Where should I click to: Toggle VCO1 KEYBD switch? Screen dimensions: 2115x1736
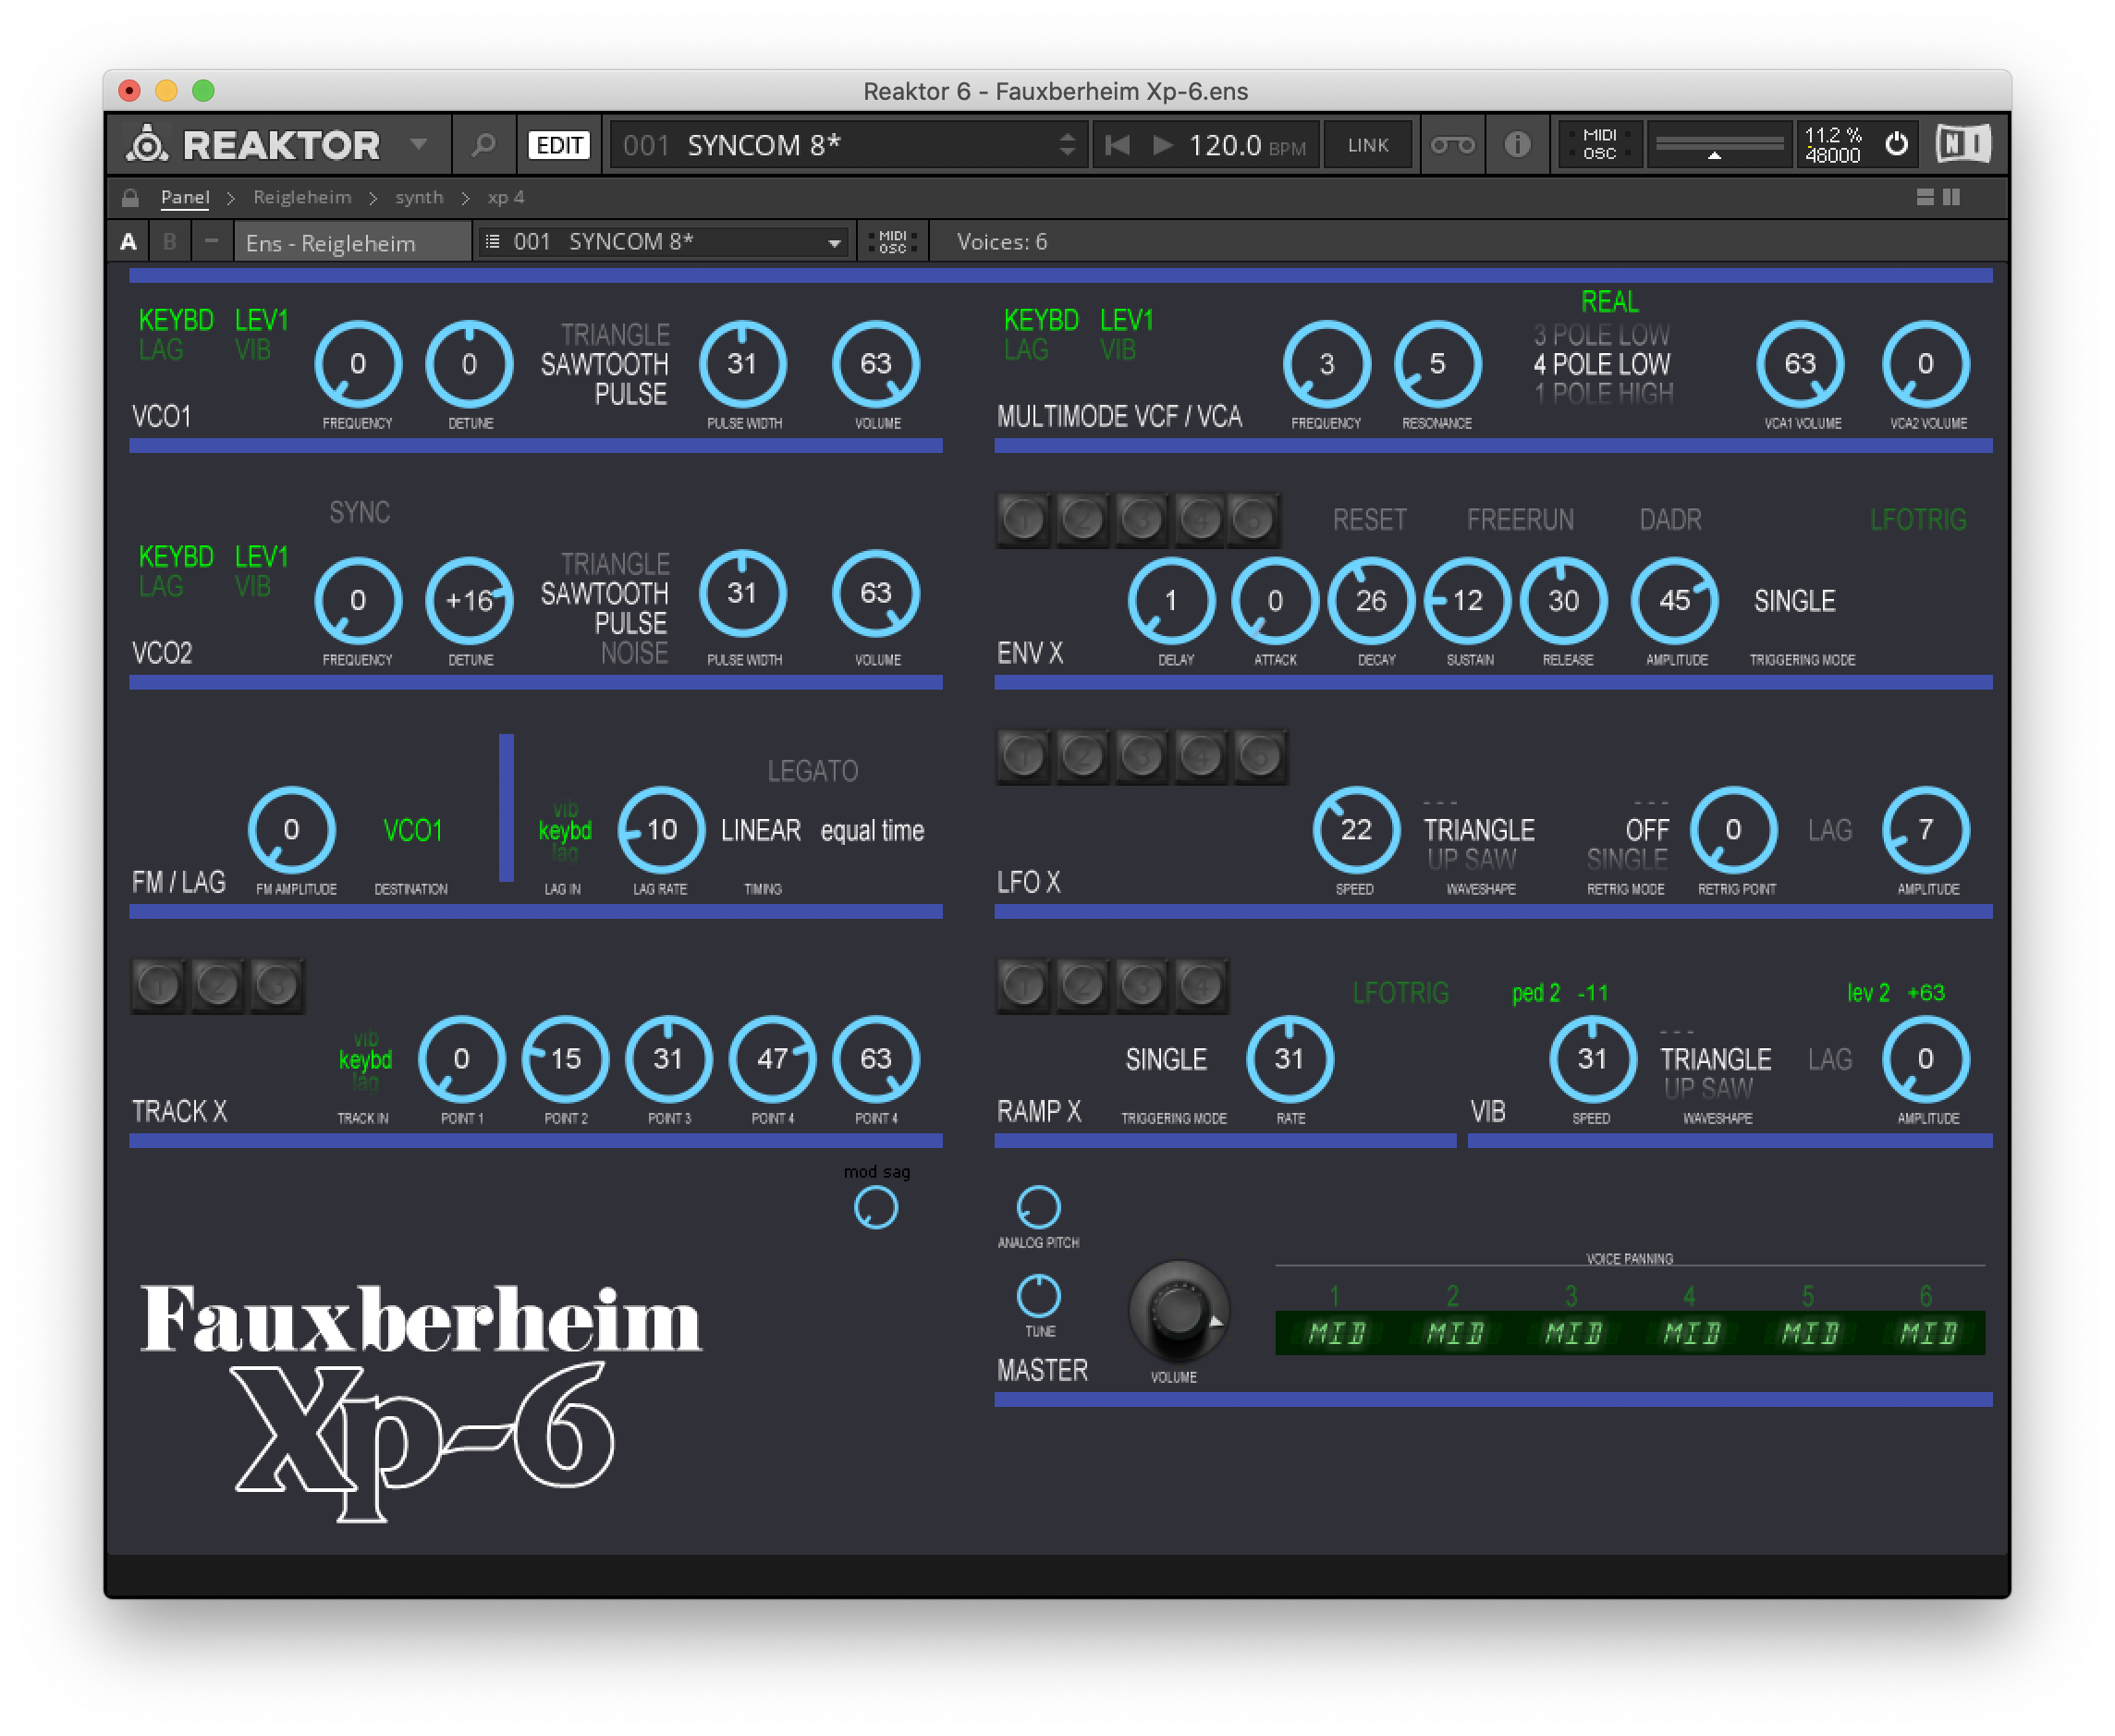click(176, 320)
